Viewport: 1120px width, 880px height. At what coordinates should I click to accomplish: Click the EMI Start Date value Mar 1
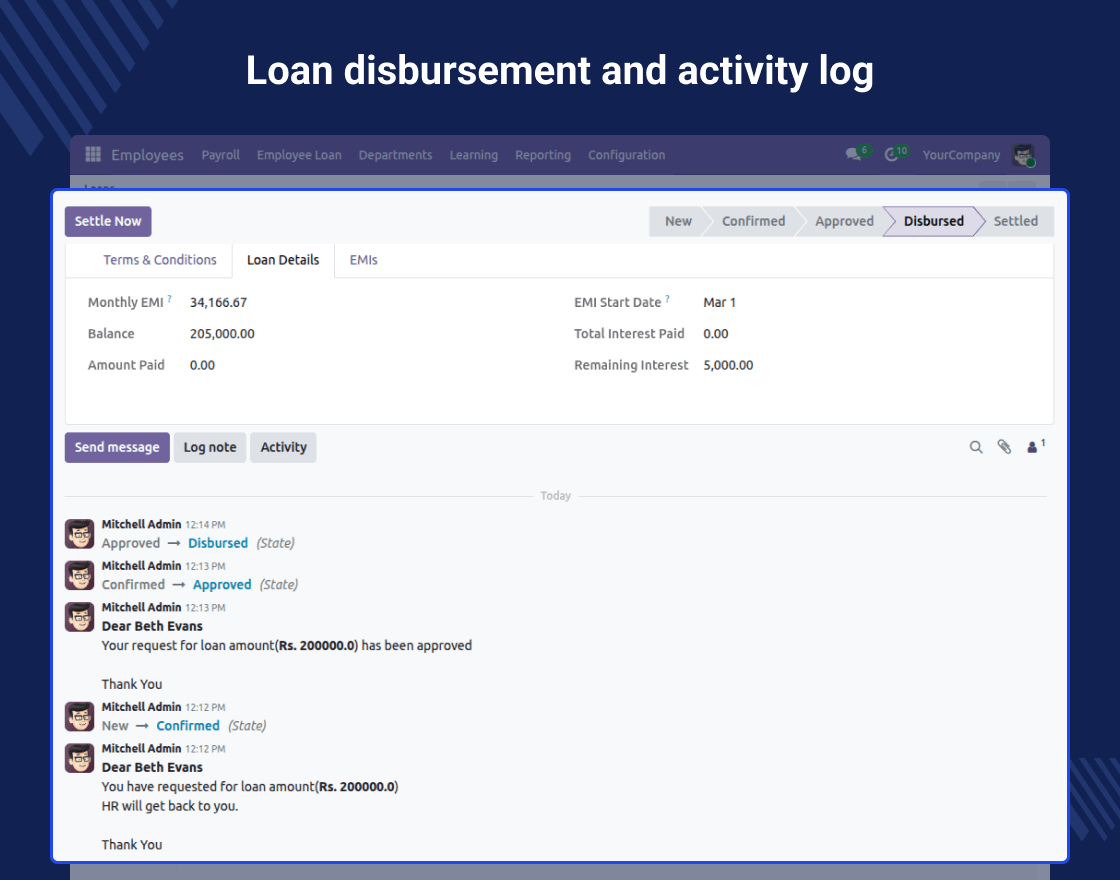pos(719,303)
